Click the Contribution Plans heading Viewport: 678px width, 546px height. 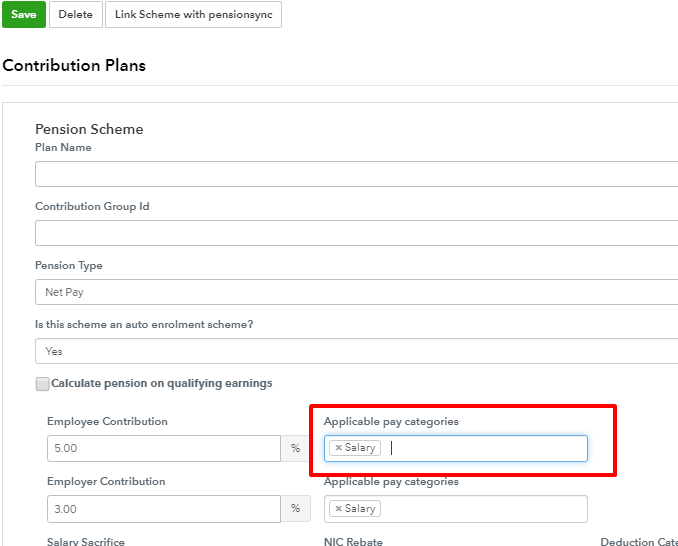coord(74,66)
